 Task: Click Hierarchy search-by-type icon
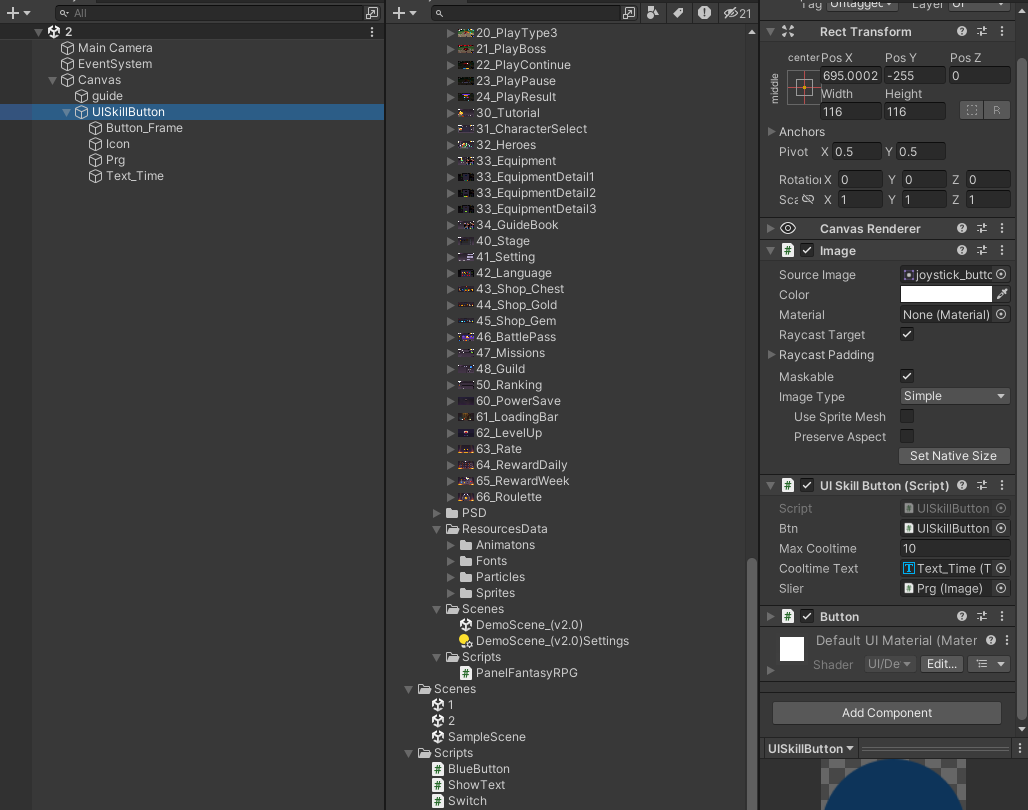click(372, 13)
